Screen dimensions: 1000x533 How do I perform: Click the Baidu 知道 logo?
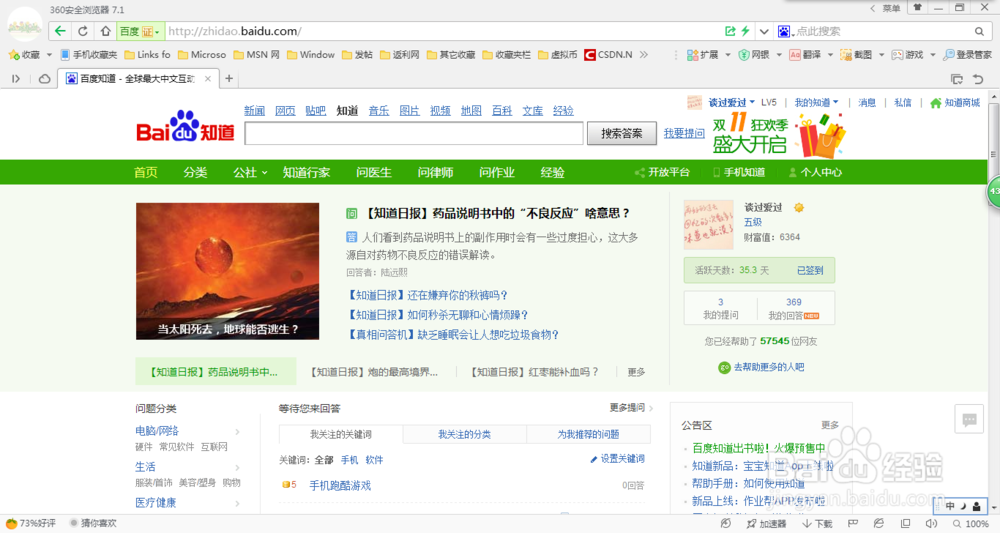coord(186,126)
